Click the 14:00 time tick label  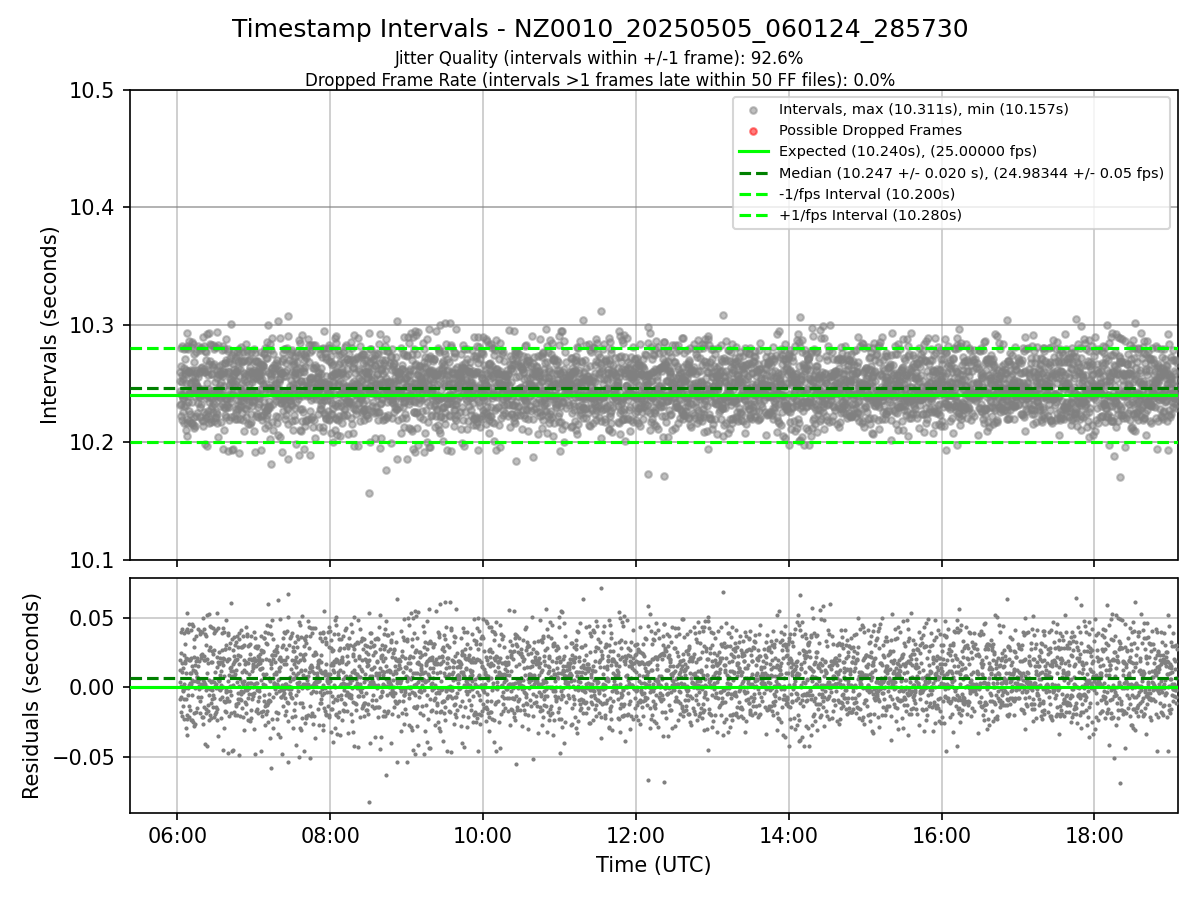[x=788, y=834]
